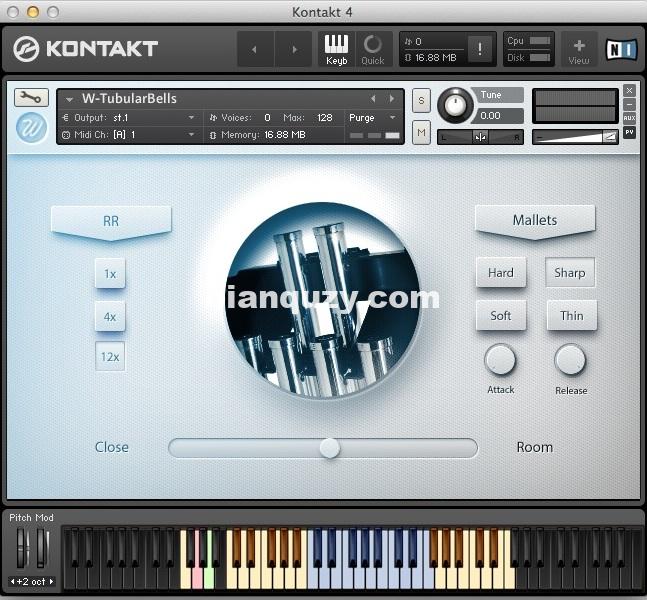Viewport: 647px width, 600px height.
Task: Click the Max voices 128 value
Action: click(325, 118)
